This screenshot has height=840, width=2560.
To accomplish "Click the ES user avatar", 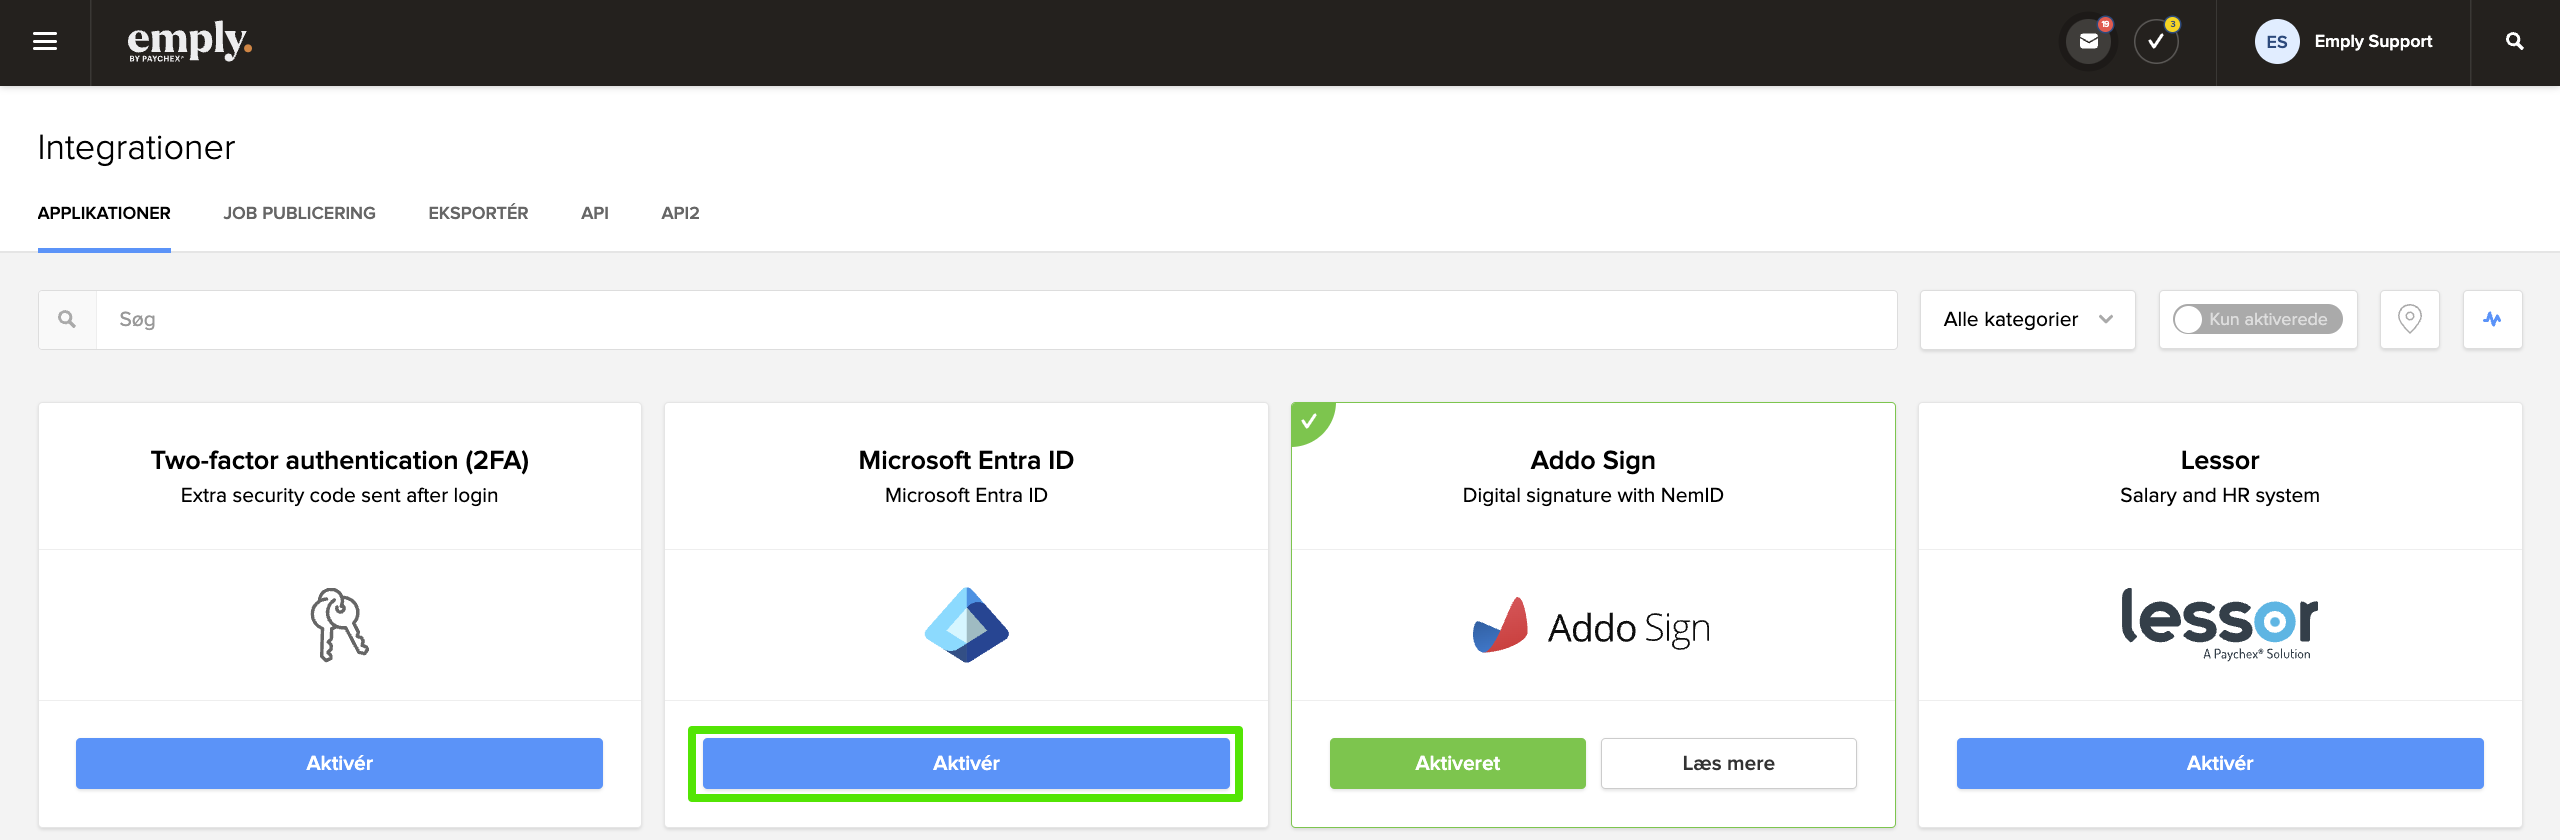I will pyautogui.click(x=2276, y=42).
